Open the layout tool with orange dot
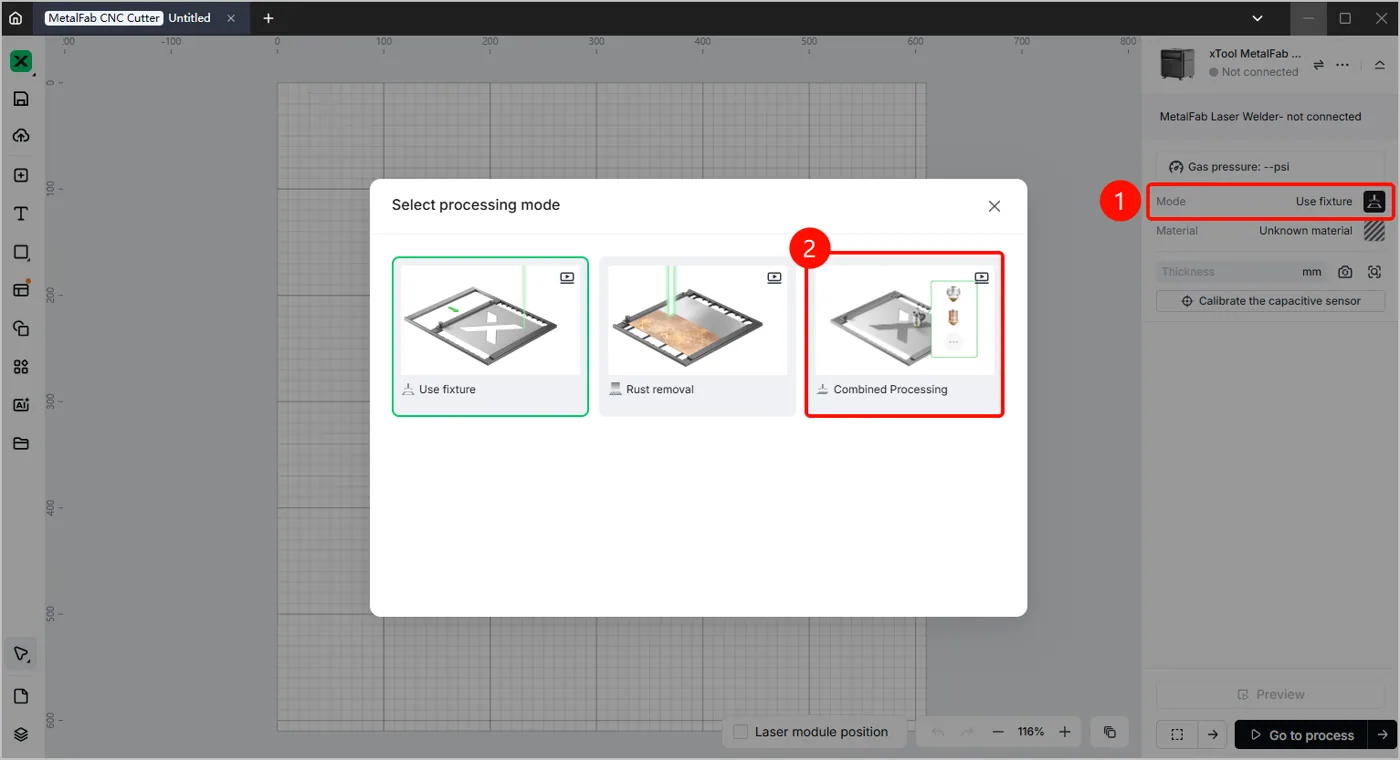The width and height of the screenshot is (1400, 760). [21, 289]
